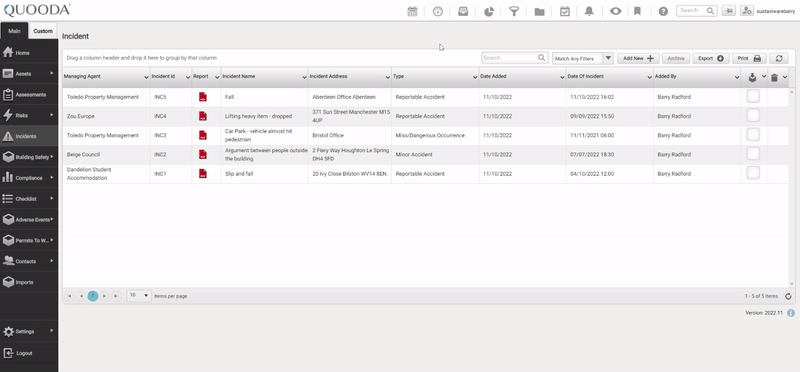Open the dashboard gauge icon

pyautogui.click(x=438, y=11)
